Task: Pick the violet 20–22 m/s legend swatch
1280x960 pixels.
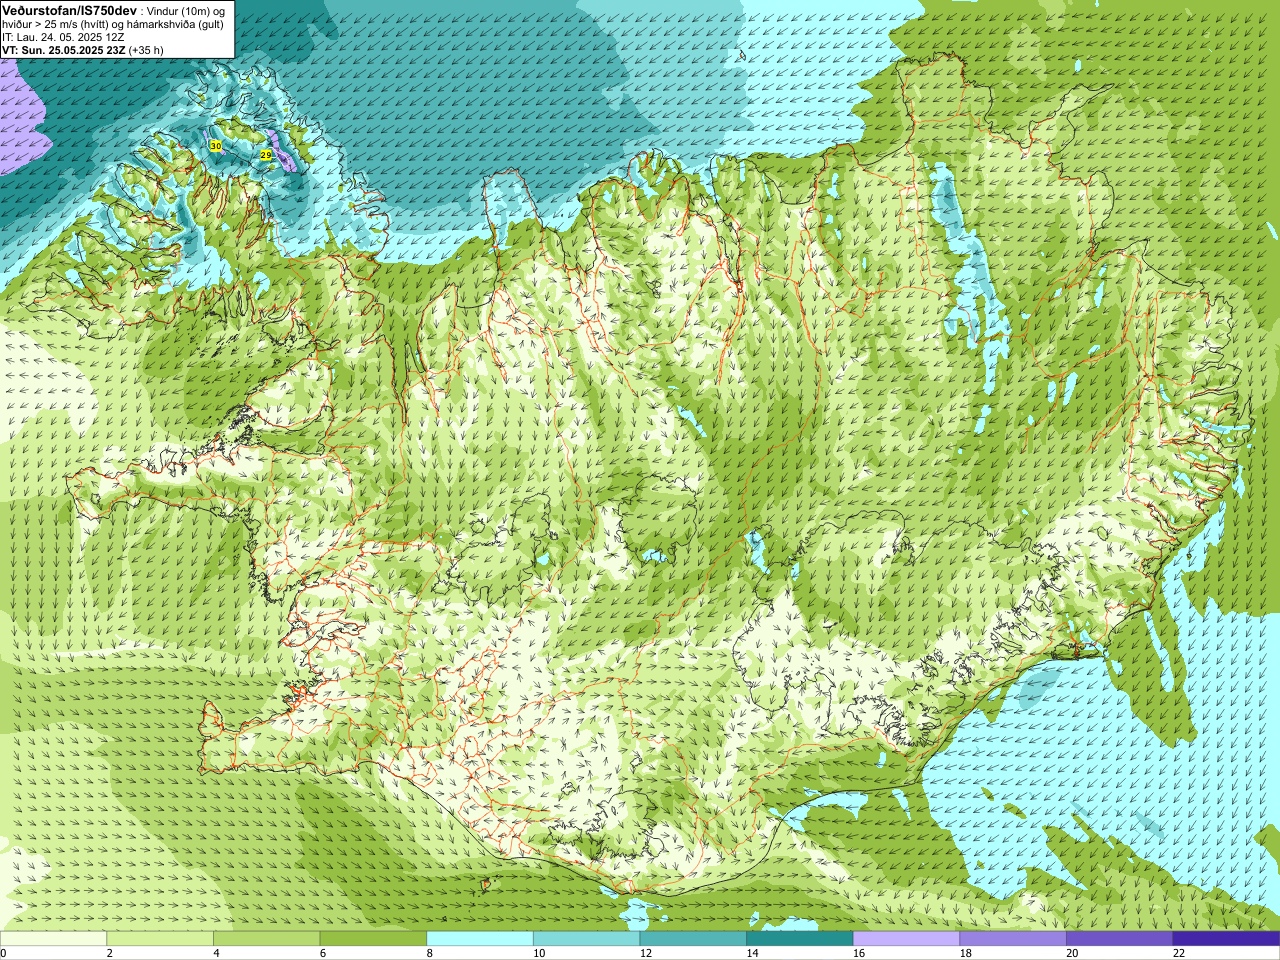Action: point(1119,939)
